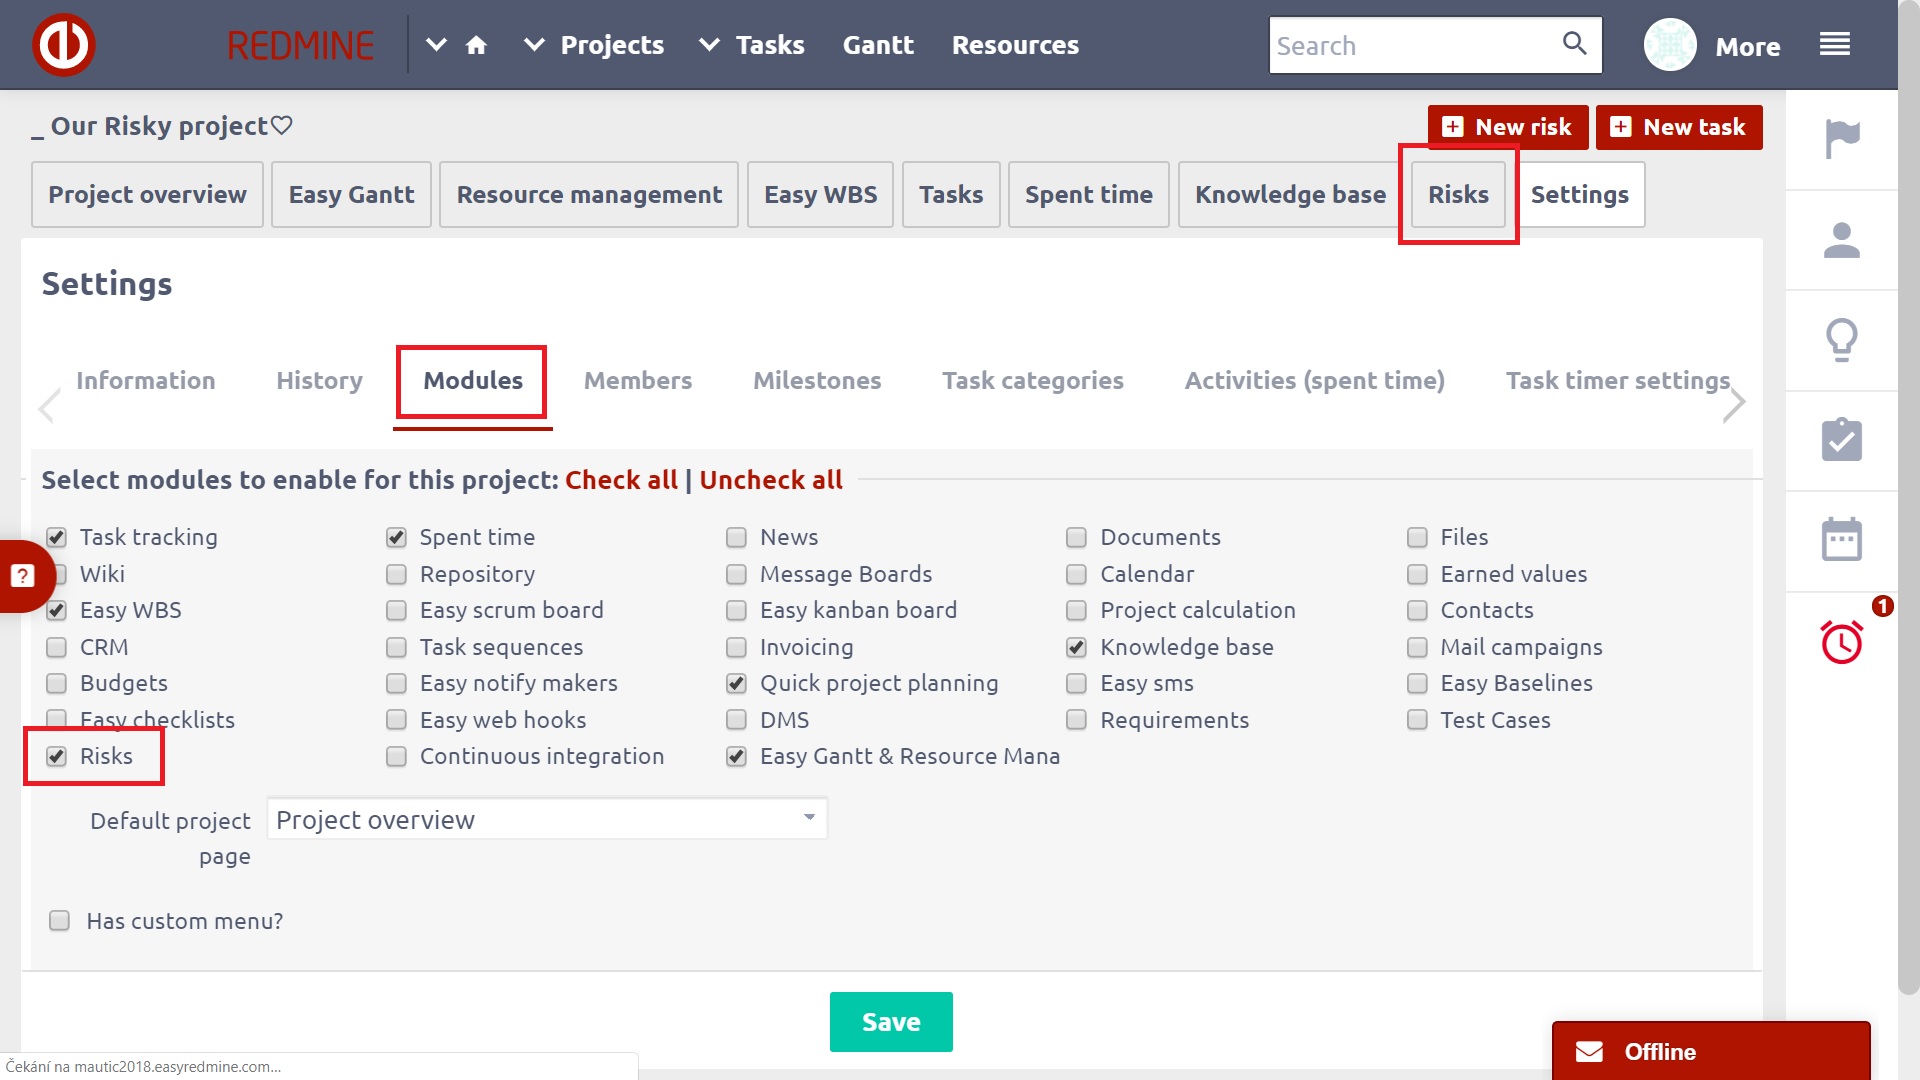Open the Resource management tab
The image size is (1920, 1080).
589,195
